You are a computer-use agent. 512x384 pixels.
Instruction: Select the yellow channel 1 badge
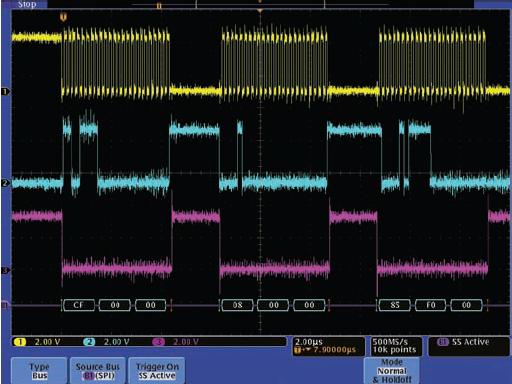pos(20,342)
